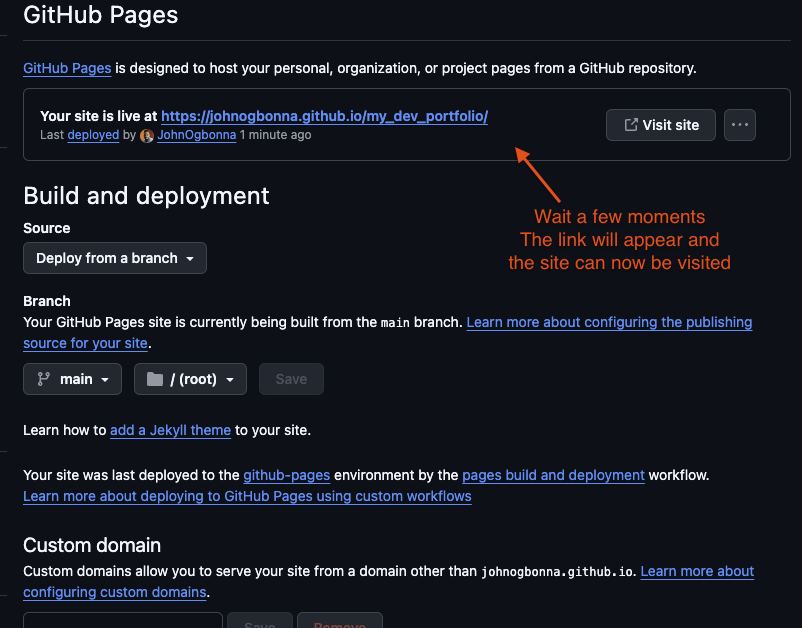Click the 'Build and deployment' heading
Screen dimensions: 802x628
[x=146, y=196]
